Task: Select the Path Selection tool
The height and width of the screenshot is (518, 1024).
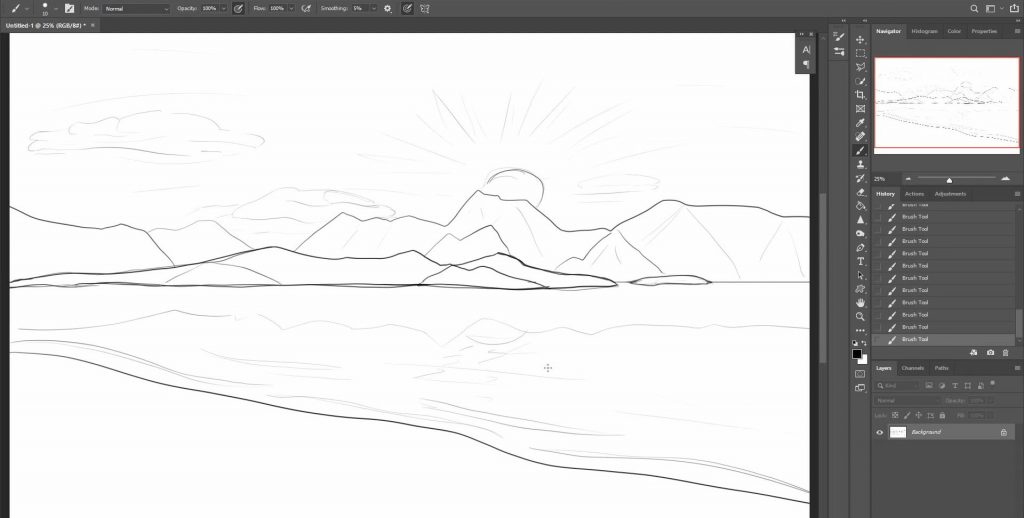Action: pos(860,275)
